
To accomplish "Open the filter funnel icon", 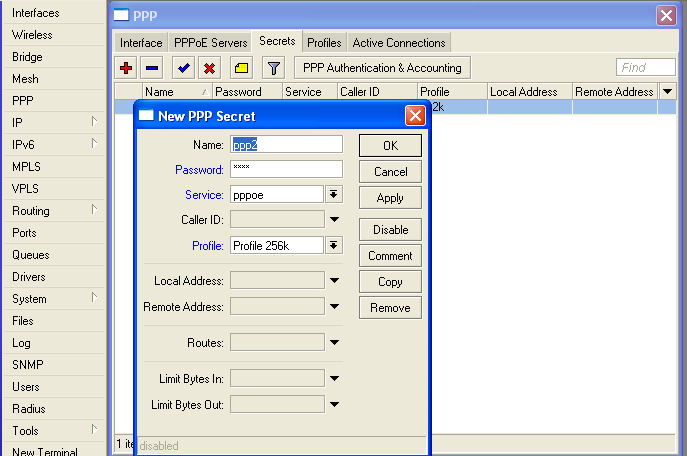I will (x=273, y=68).
